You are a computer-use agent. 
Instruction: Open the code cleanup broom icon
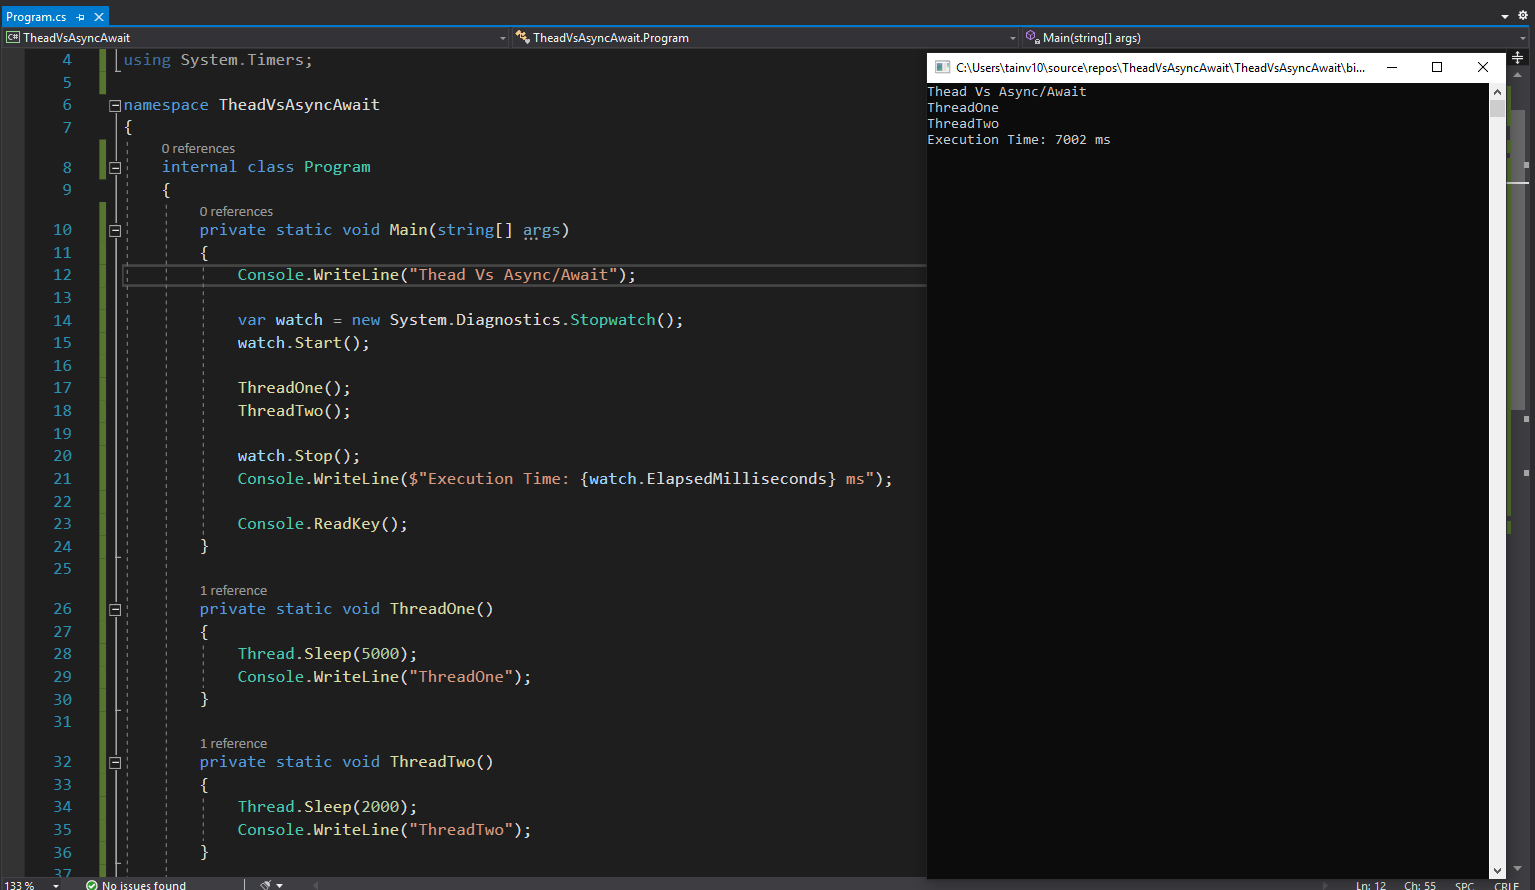coord(265,884)
